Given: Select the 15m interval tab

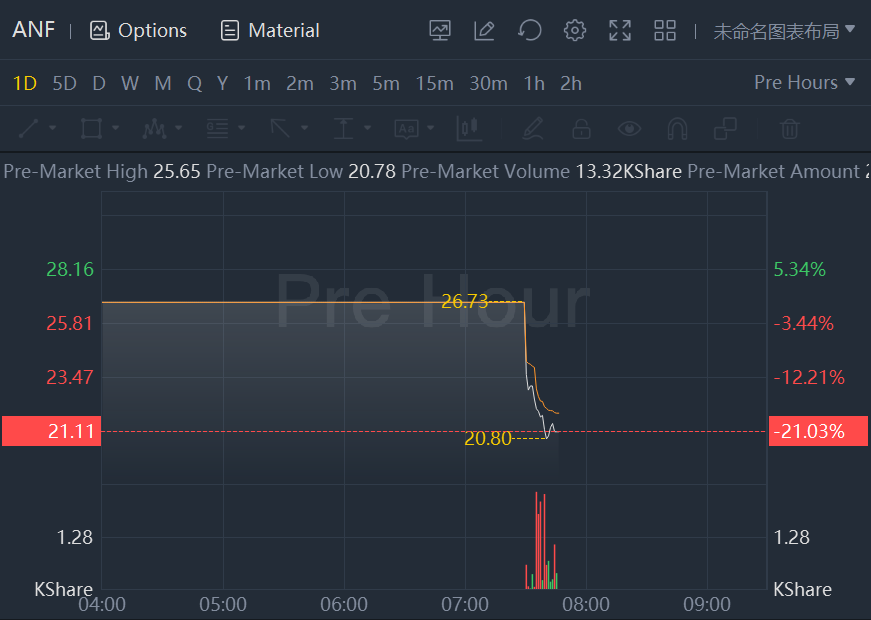Looking at the screenshot, I should pyautogui.click(x=434, y=83).
